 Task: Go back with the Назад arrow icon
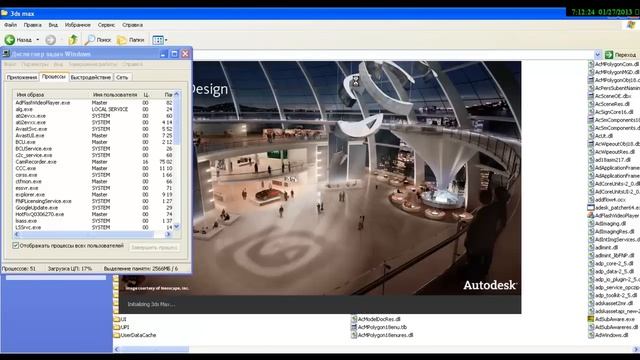10,40
